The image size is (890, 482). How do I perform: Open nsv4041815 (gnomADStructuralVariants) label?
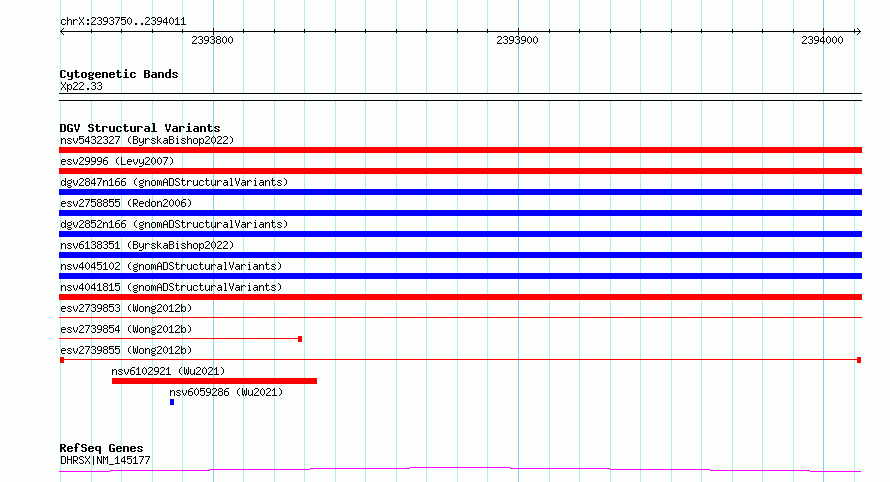pyautogui.click(x=171, y=287)
